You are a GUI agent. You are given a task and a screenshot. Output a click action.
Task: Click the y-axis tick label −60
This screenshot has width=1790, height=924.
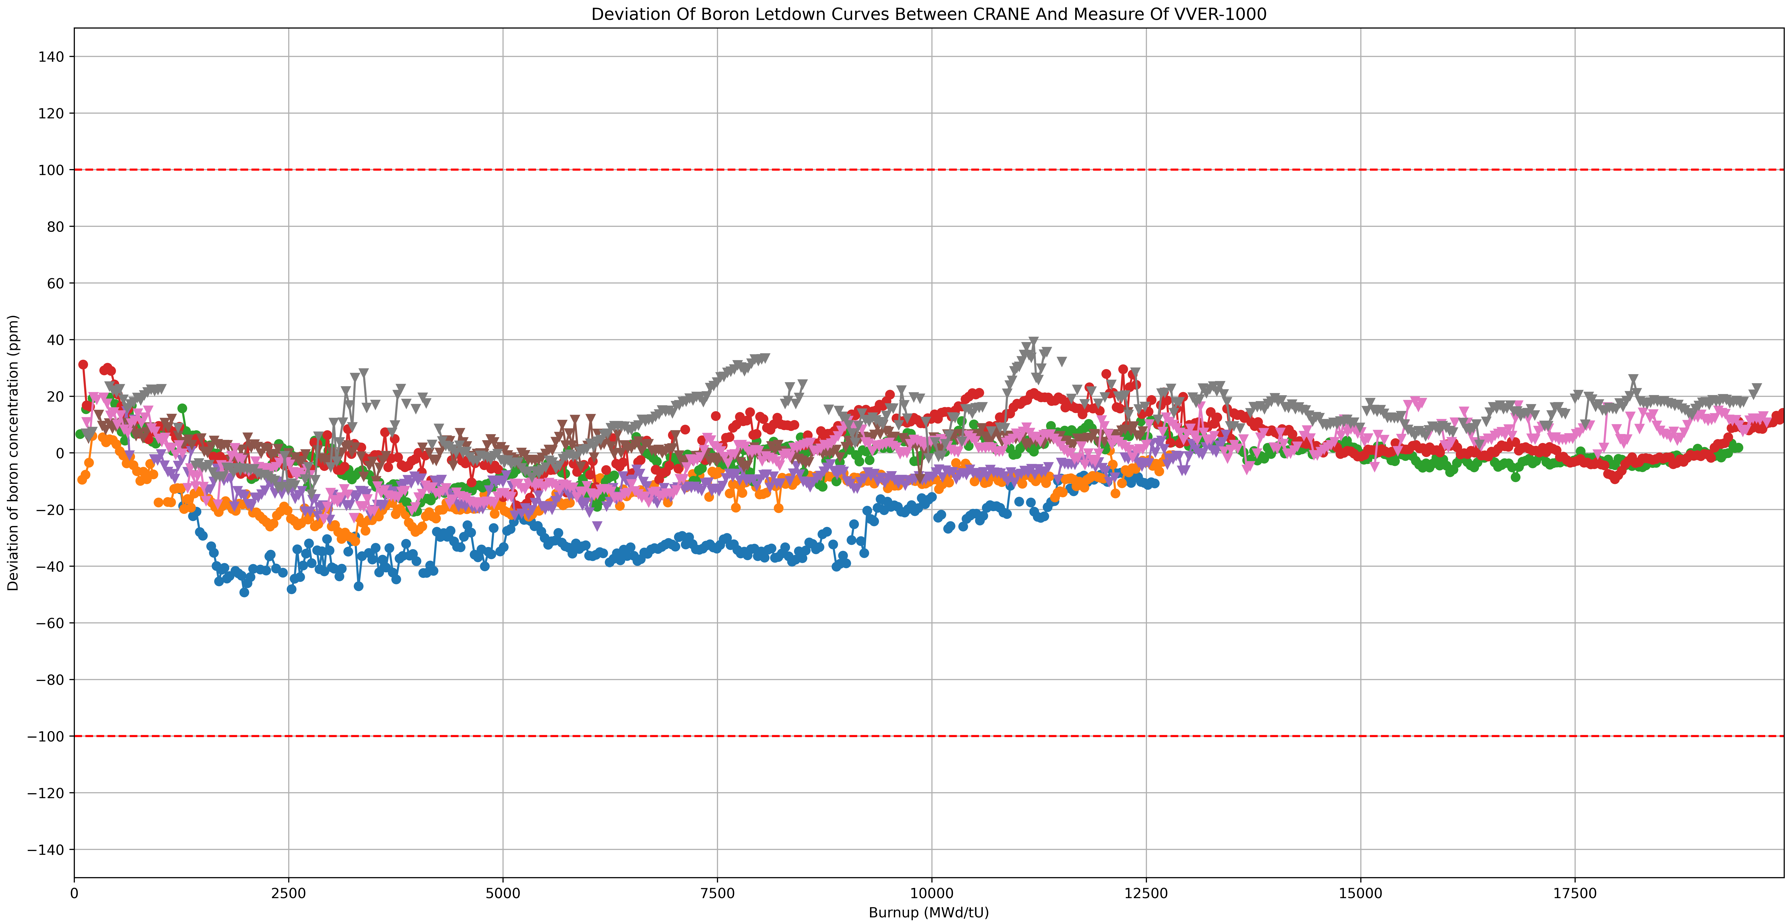[50, 623]
